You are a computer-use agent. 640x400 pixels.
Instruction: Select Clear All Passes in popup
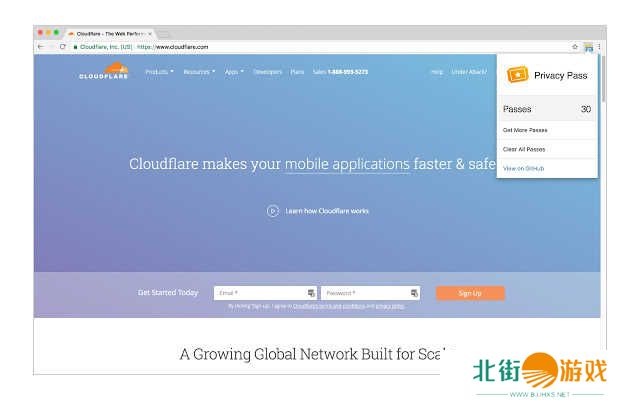(x=524, y=149)
